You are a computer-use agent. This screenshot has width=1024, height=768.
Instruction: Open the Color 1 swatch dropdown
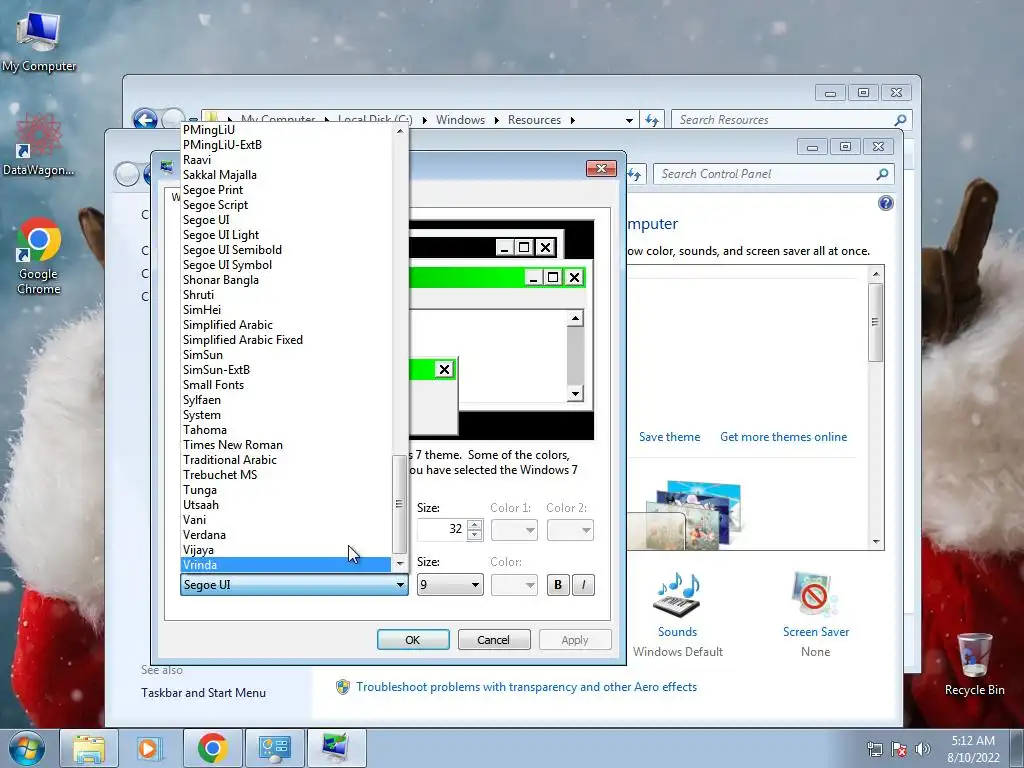tap(514, 530)
